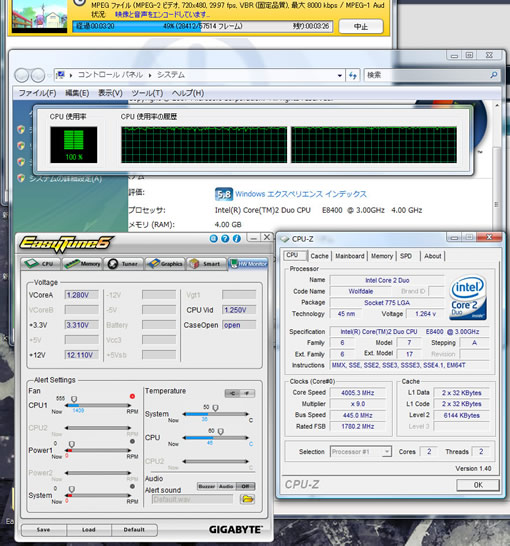Click the Back arrow in Control Panel window
The height and width of the screenshot is (546, 510).
pos(22,75)
